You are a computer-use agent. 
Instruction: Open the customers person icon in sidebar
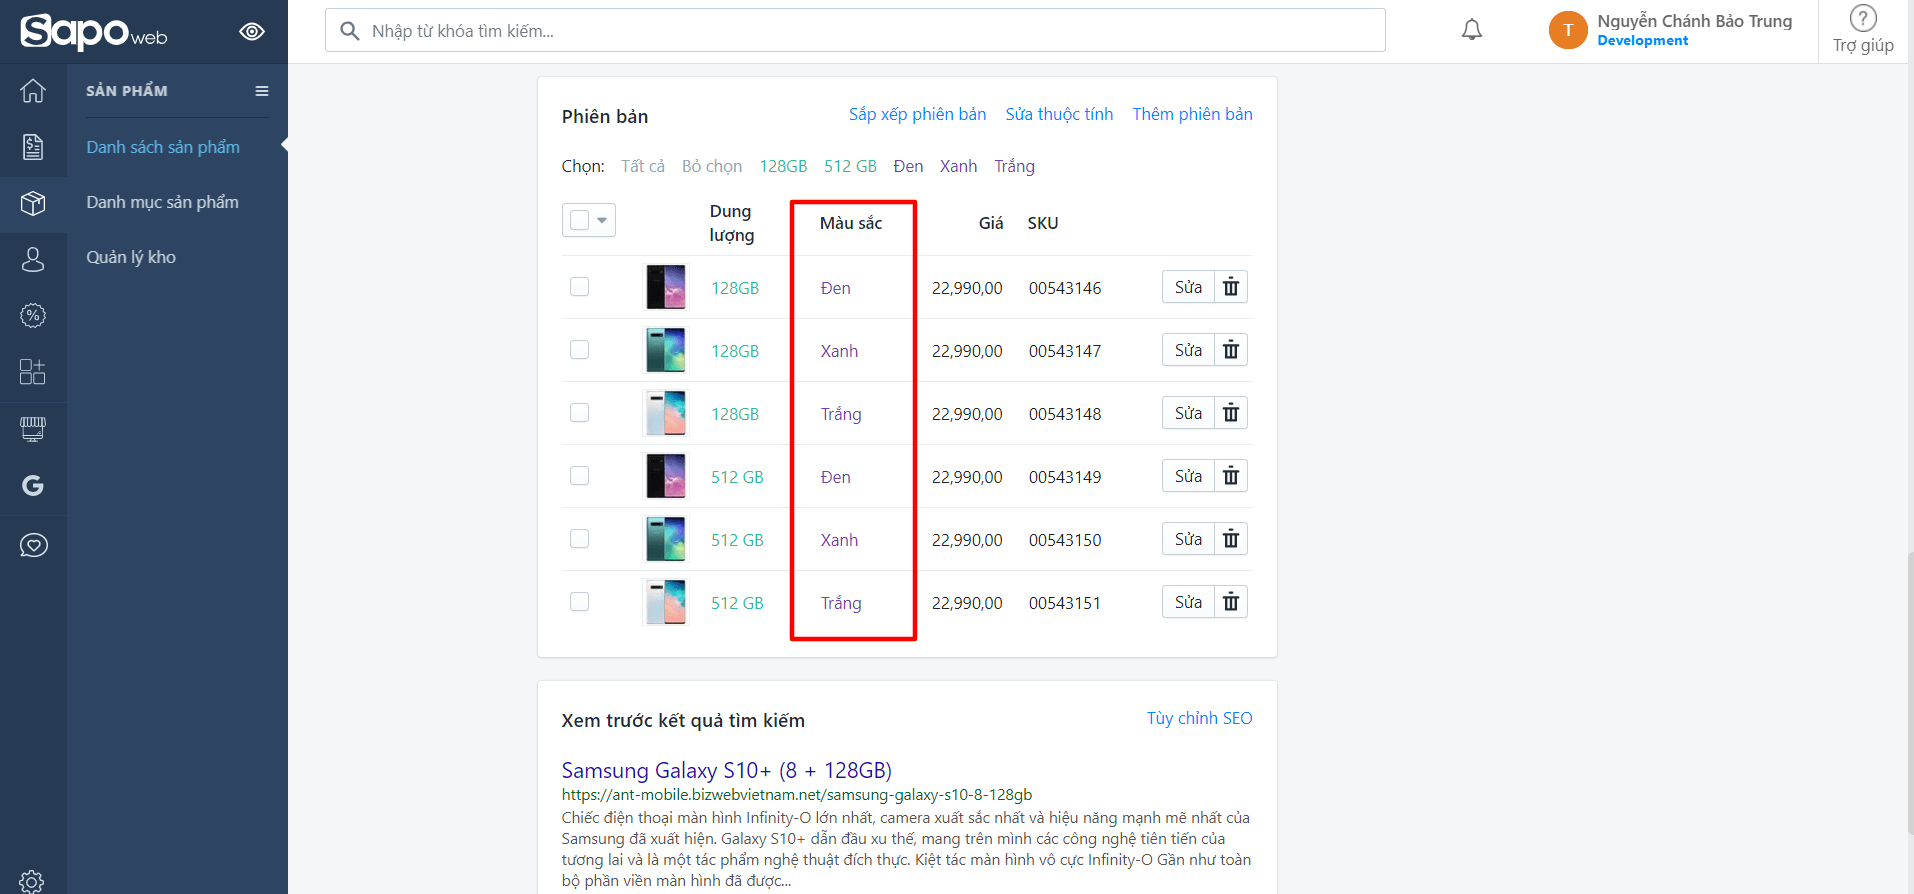point(33,260)
